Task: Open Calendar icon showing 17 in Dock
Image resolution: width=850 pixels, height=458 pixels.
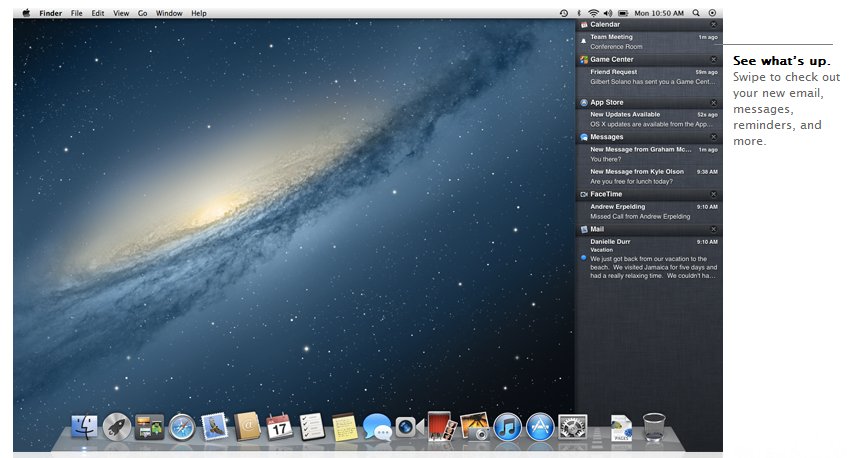Action: pyautogui.click(x=279, y=427)
